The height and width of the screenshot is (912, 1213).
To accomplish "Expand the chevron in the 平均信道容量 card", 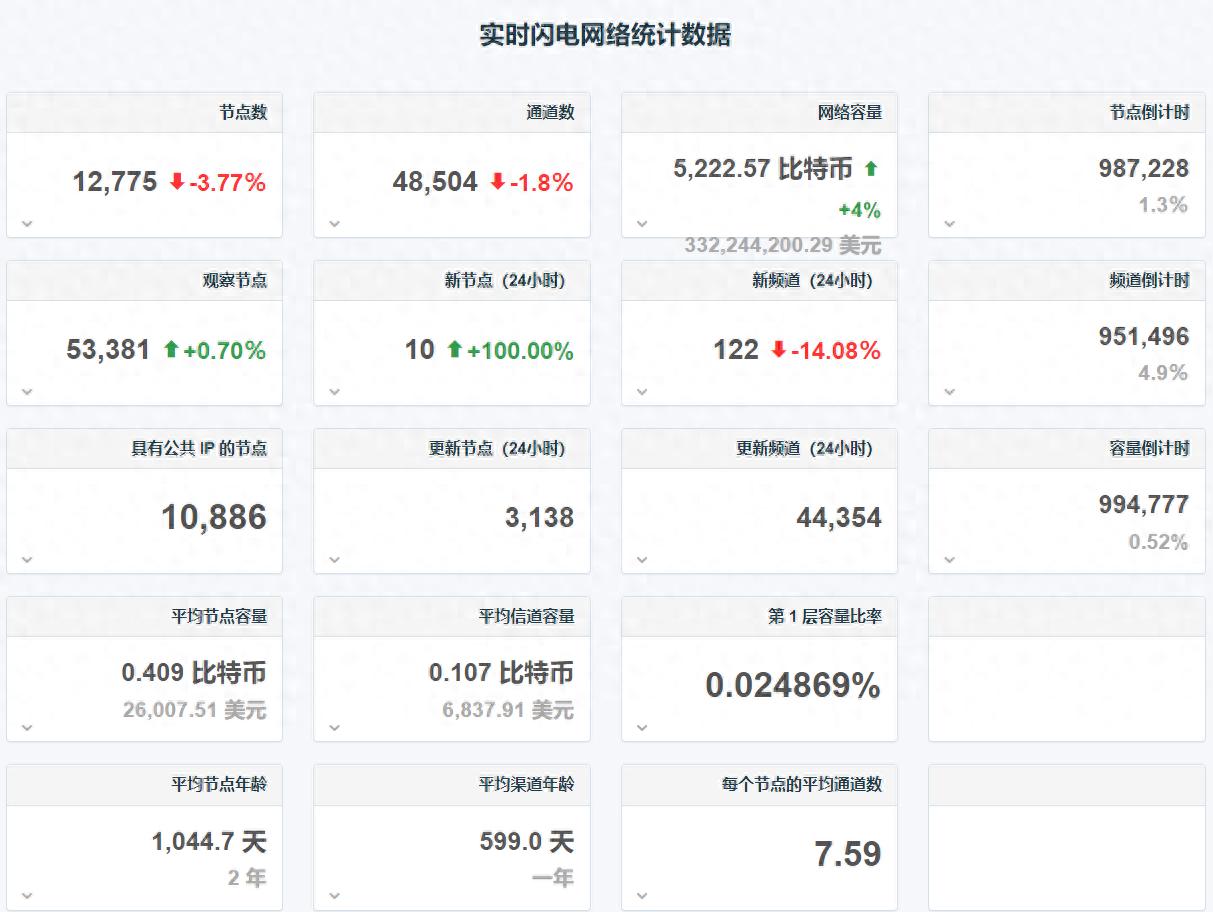I will [335, 727].
